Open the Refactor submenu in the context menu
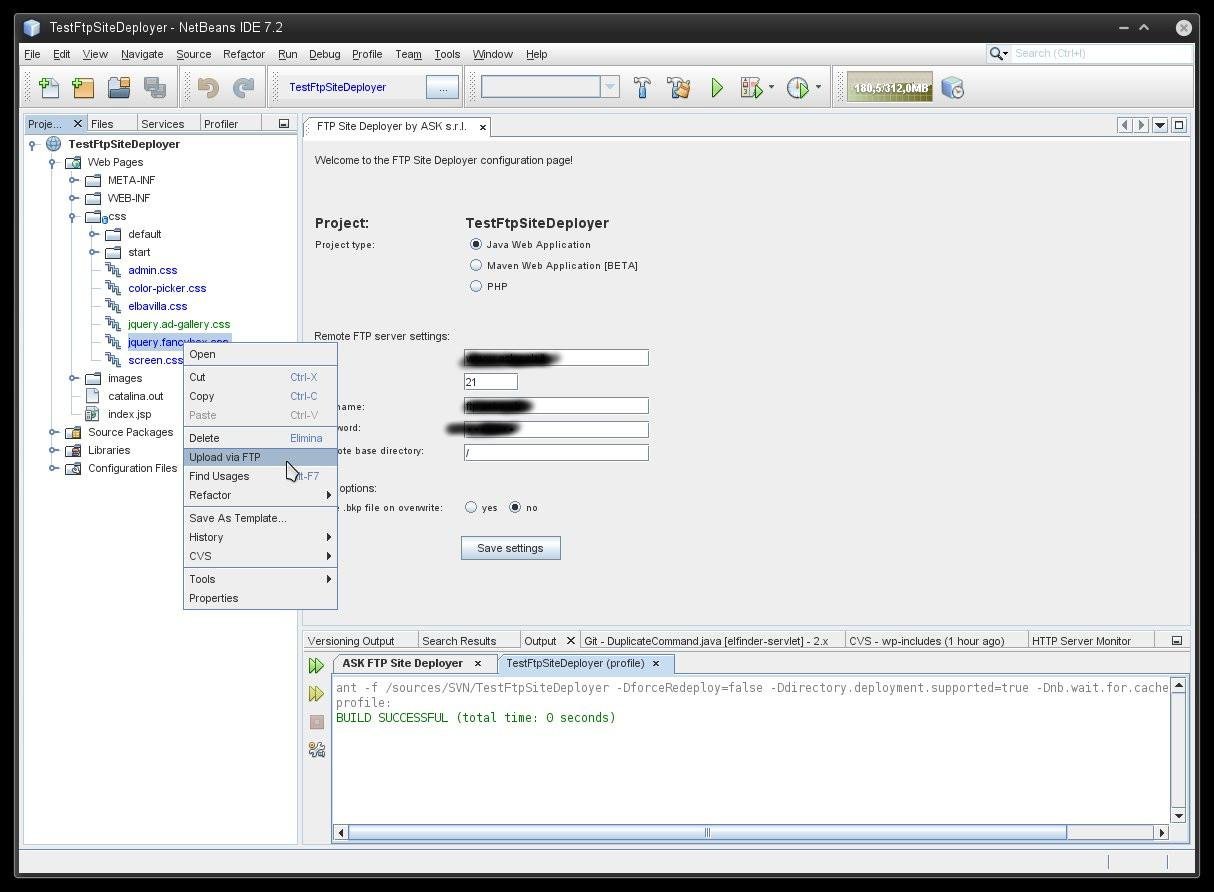This screenshot has height=892, width=1214. 211,495
